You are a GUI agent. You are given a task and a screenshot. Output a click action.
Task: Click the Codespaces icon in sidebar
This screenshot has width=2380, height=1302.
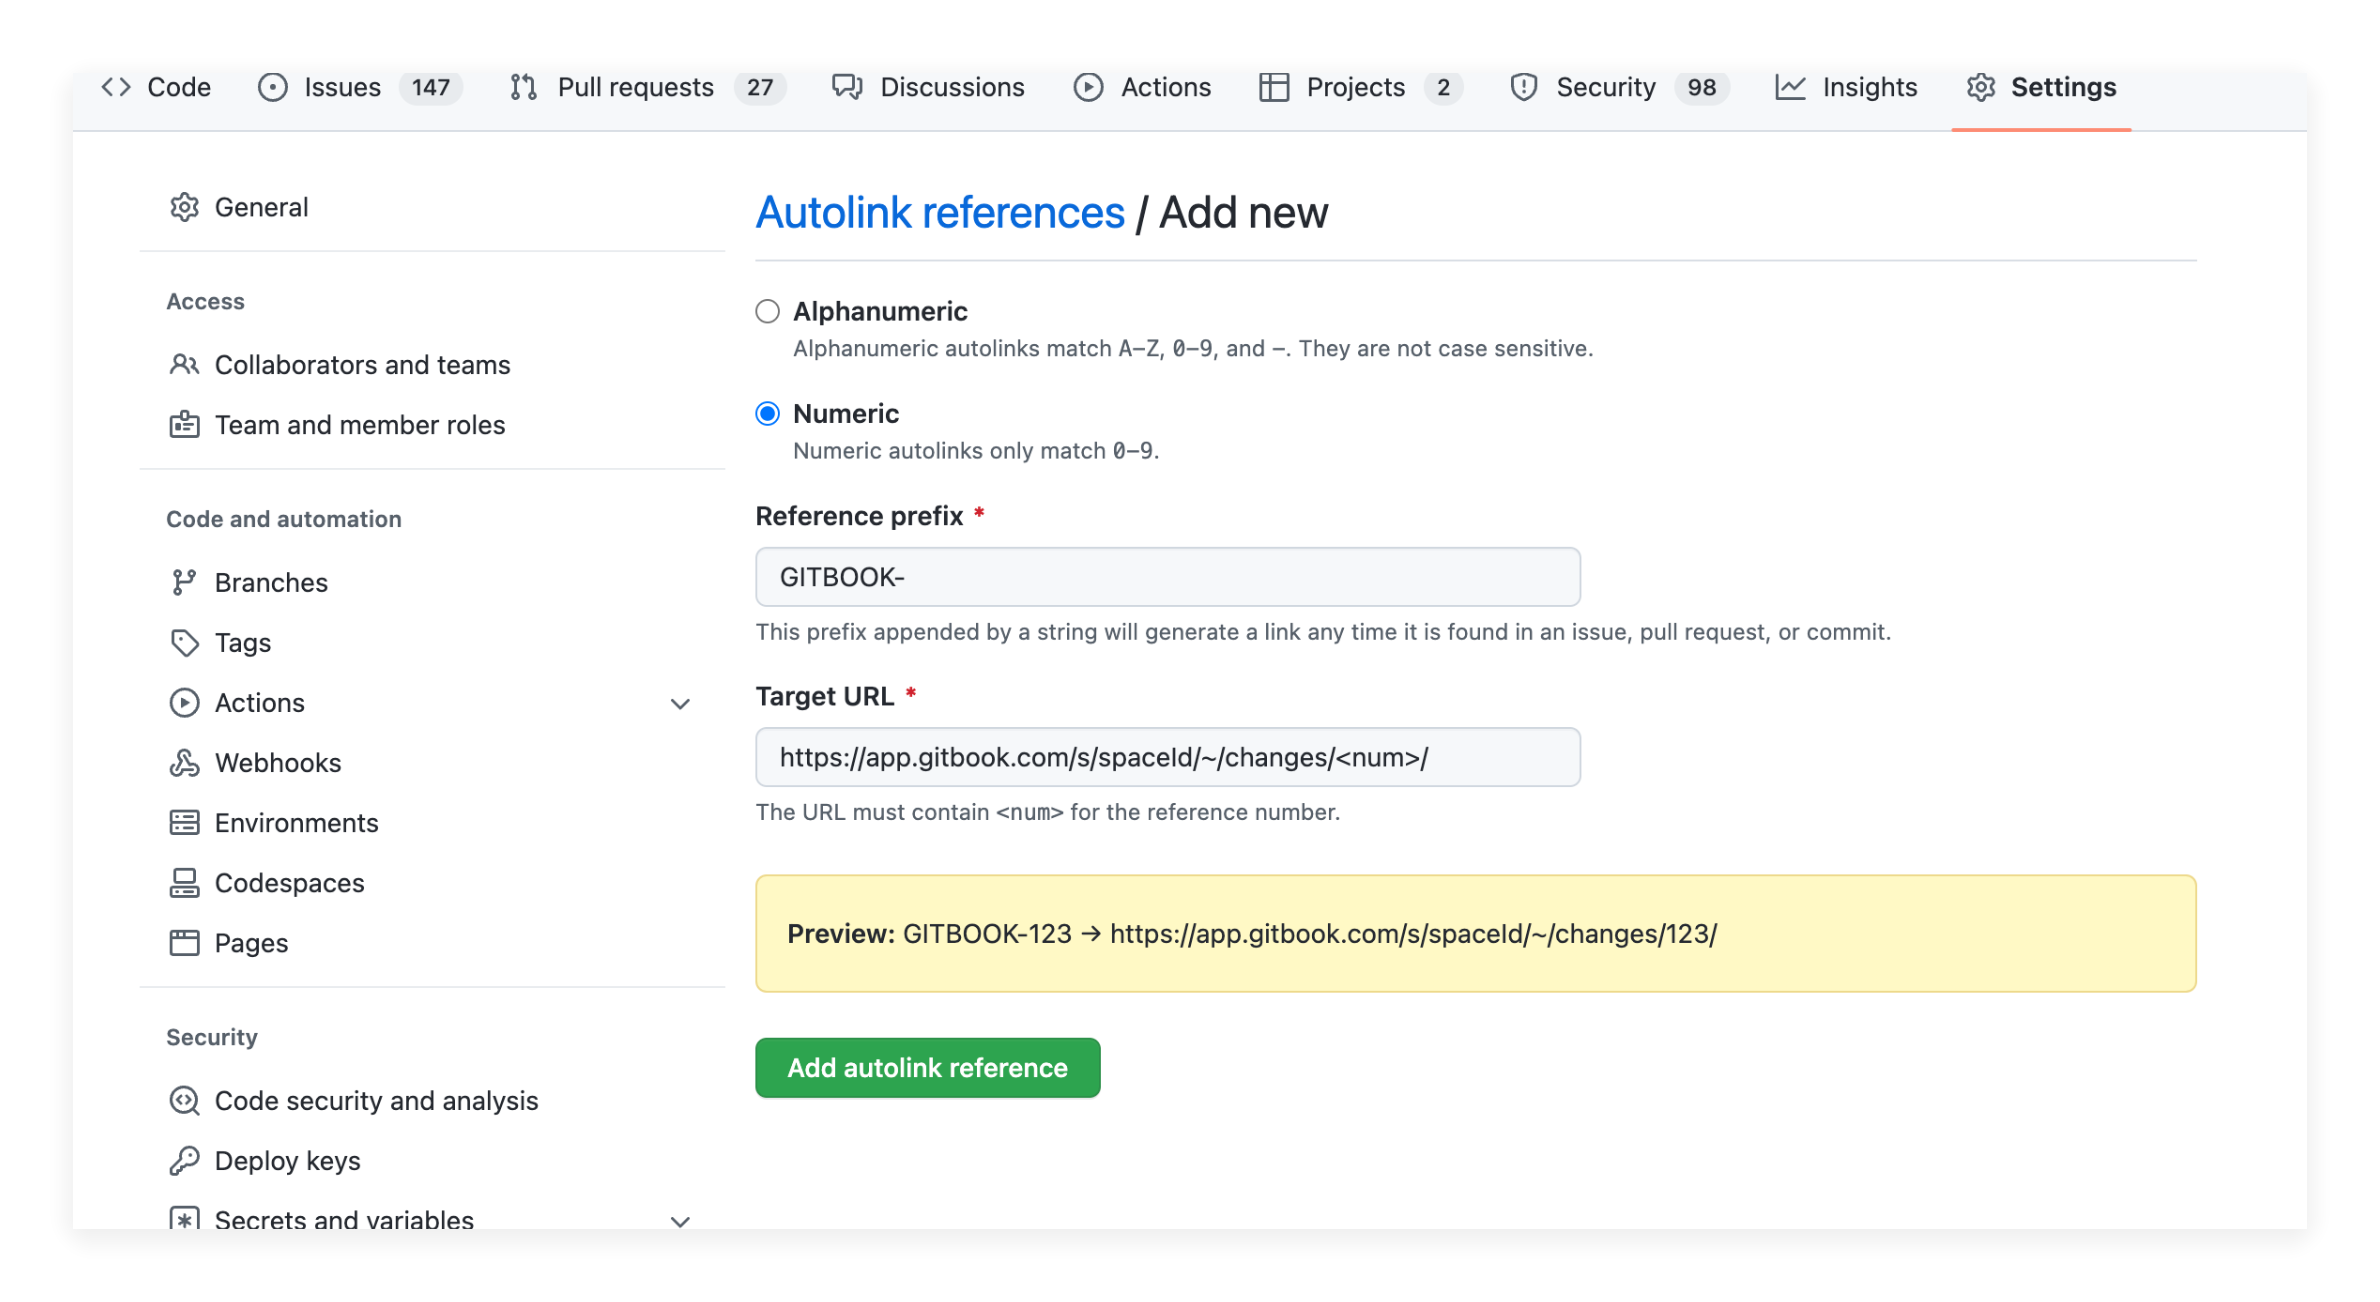pyautogui.click(x=184, y=883)
